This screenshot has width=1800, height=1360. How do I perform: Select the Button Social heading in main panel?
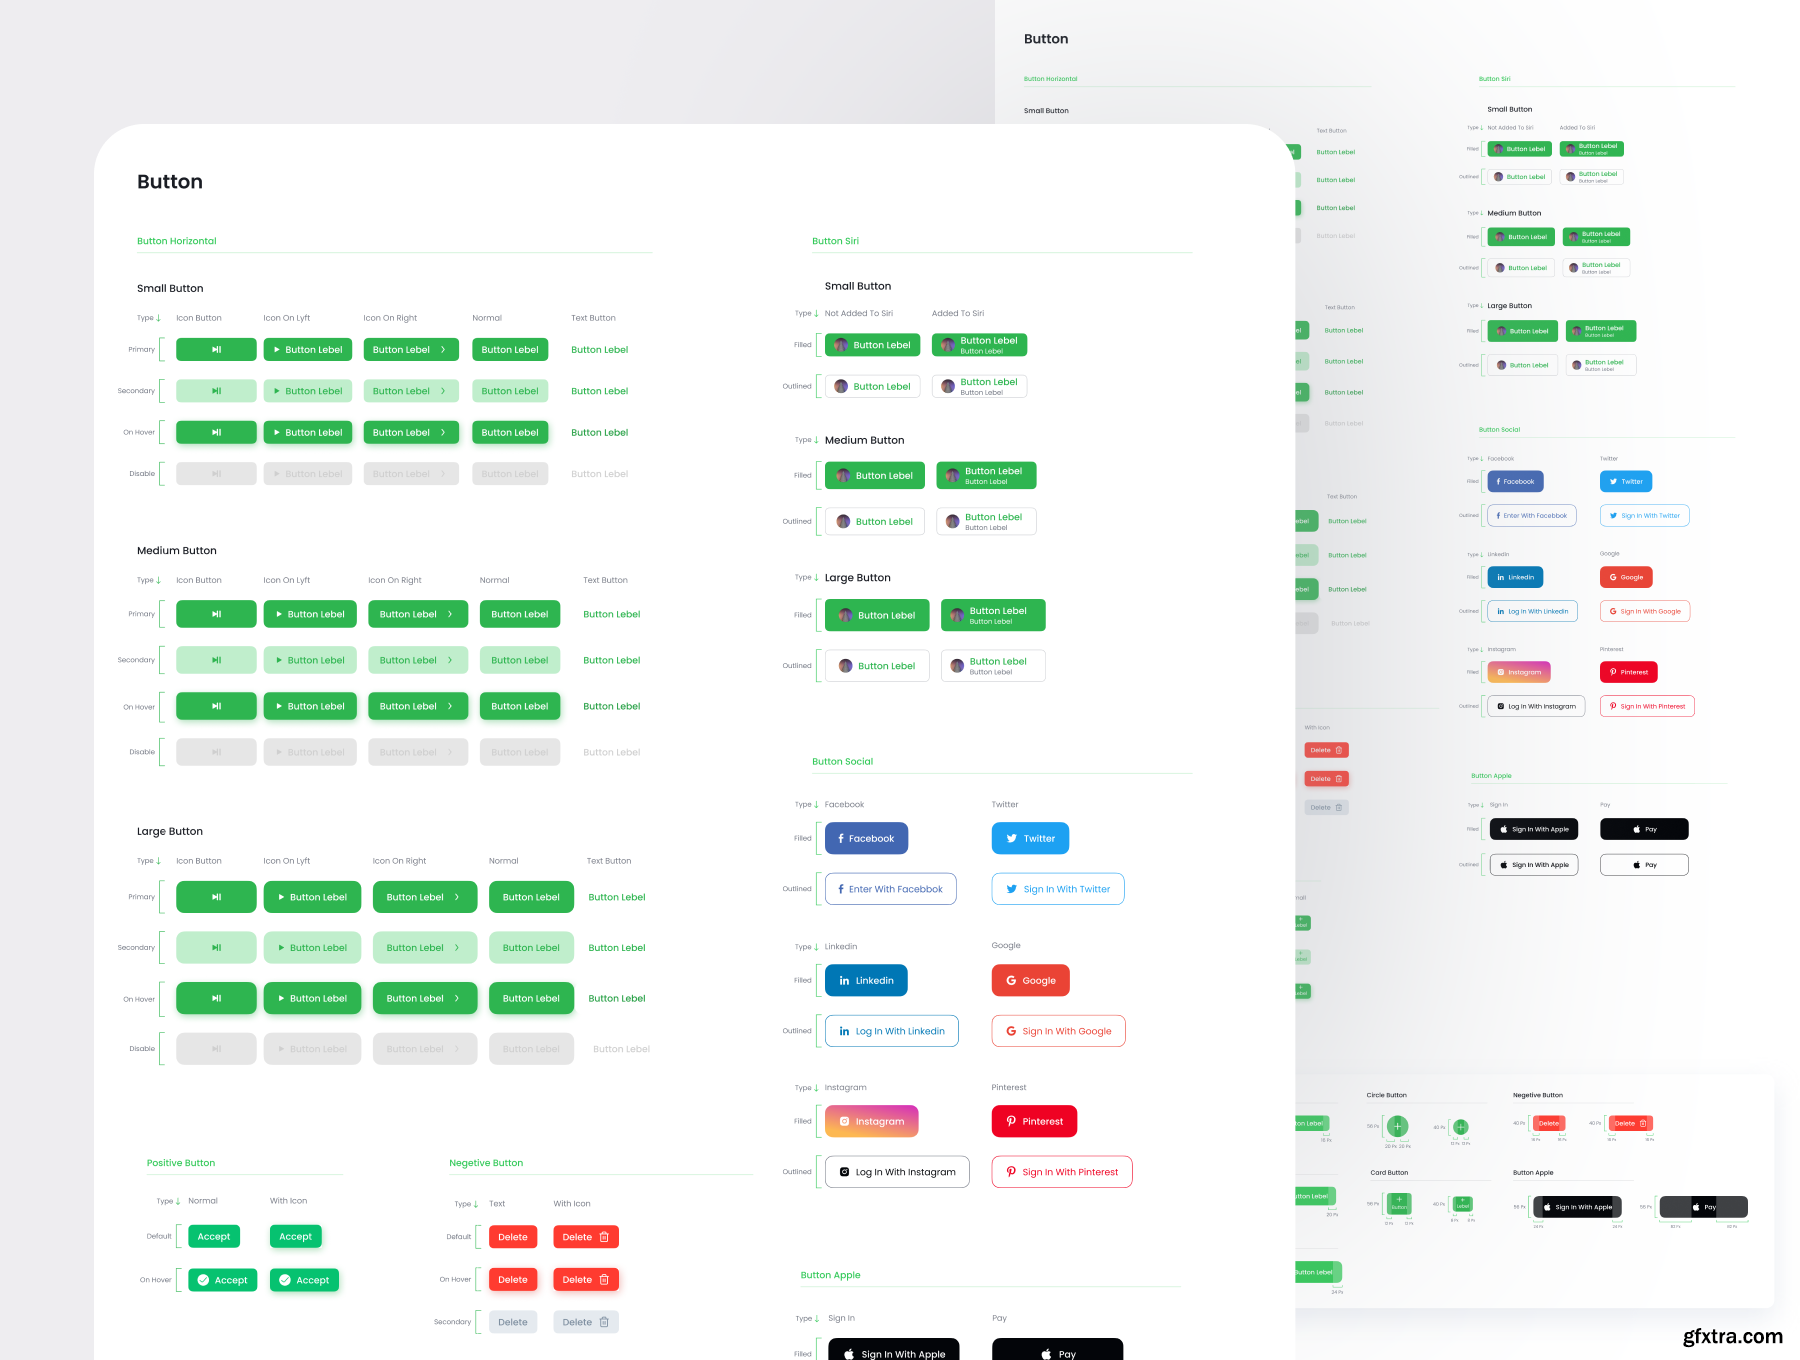click(x=842, y=762)
